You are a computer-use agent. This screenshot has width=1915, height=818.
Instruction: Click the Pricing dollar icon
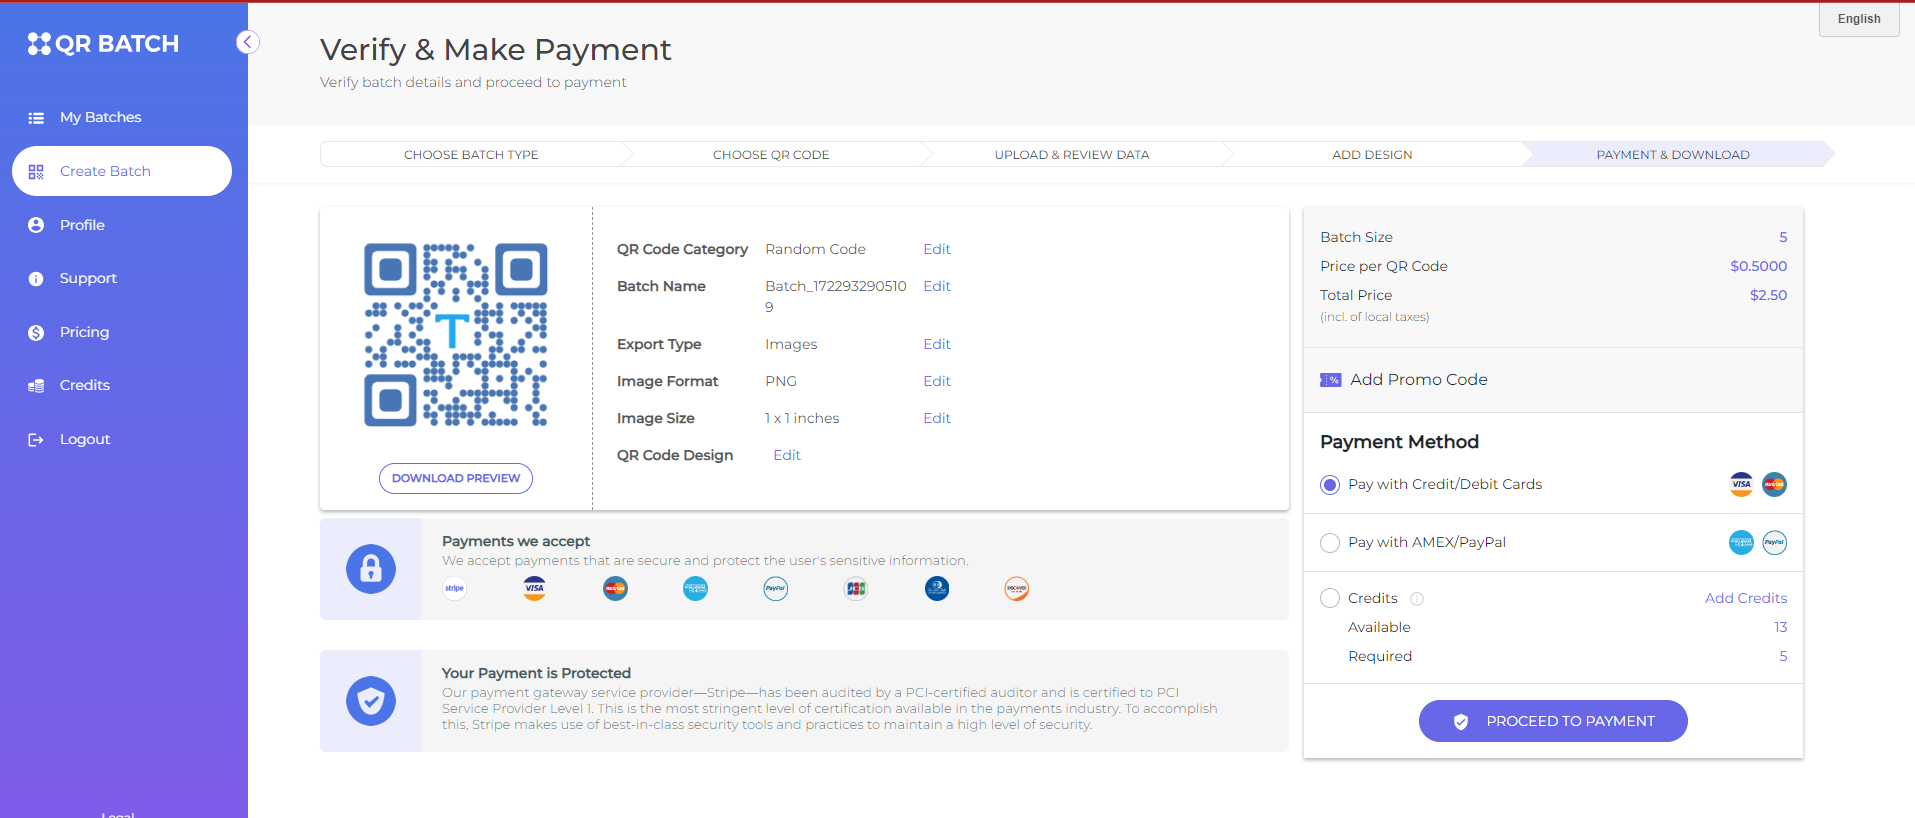click(36, 333)
